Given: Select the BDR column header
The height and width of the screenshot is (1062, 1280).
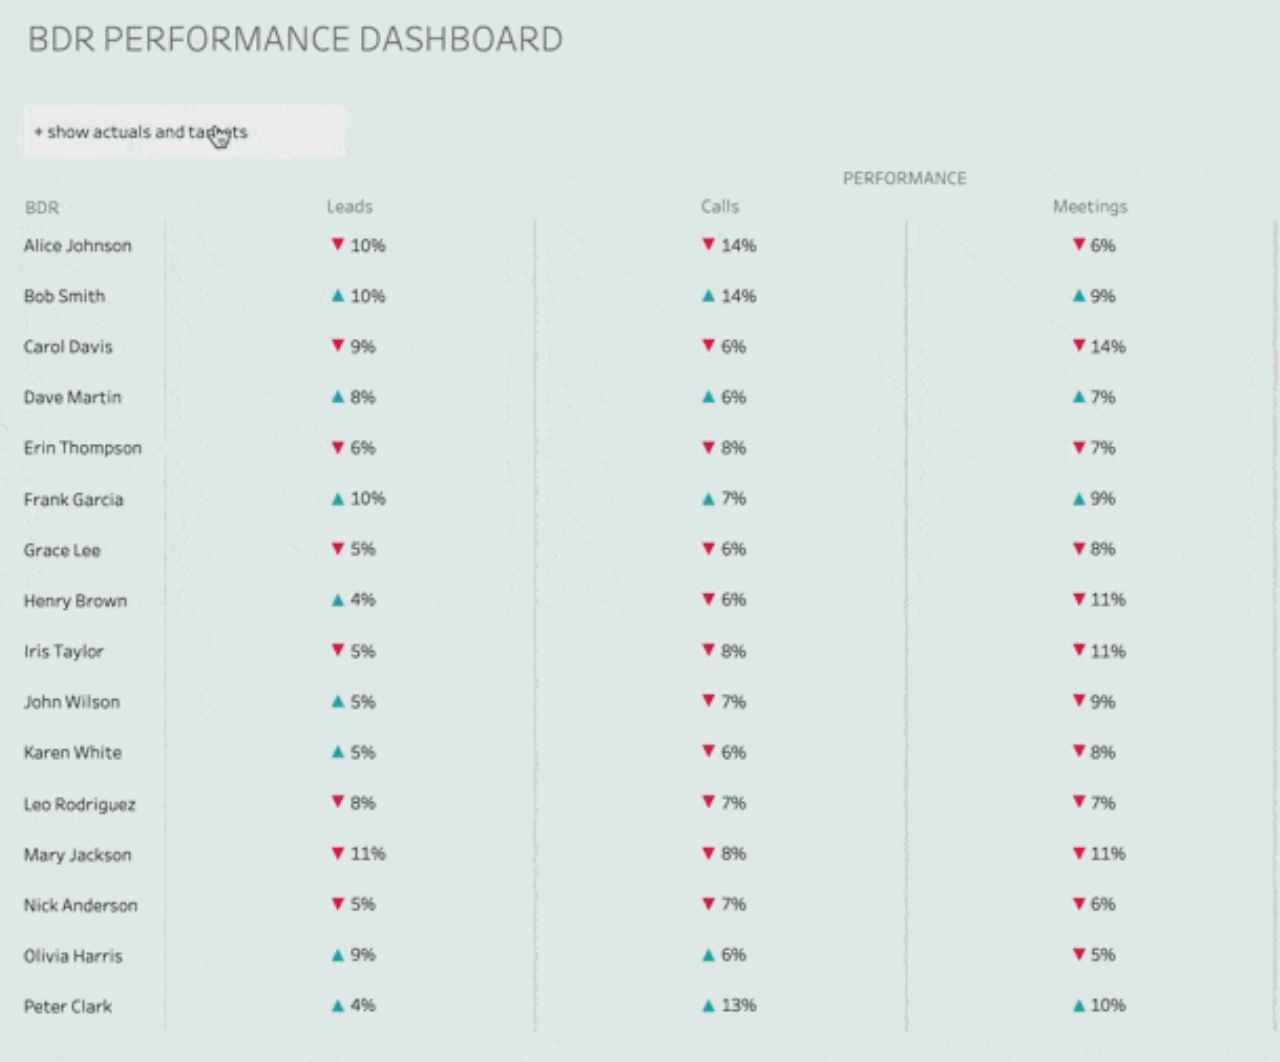Looking at the screenshot, I should [42, 207].
